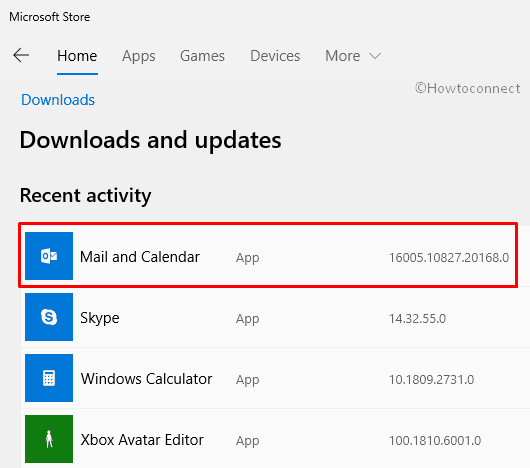Screen dimensions: 530x468
Task: Select the Mail and Calendar name
Action: pos(140,257)
